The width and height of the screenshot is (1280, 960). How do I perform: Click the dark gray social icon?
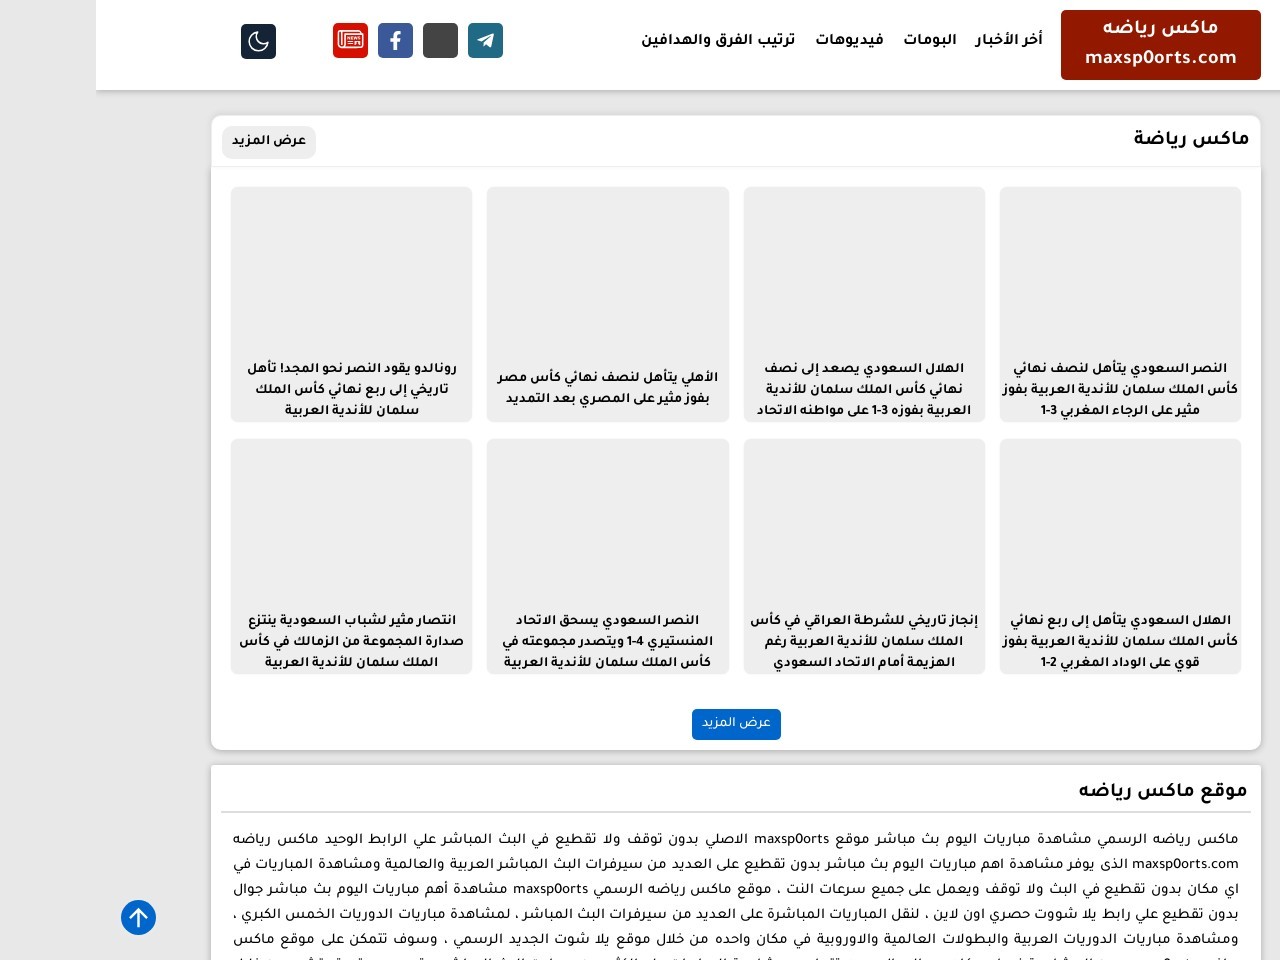coord(440,41)
